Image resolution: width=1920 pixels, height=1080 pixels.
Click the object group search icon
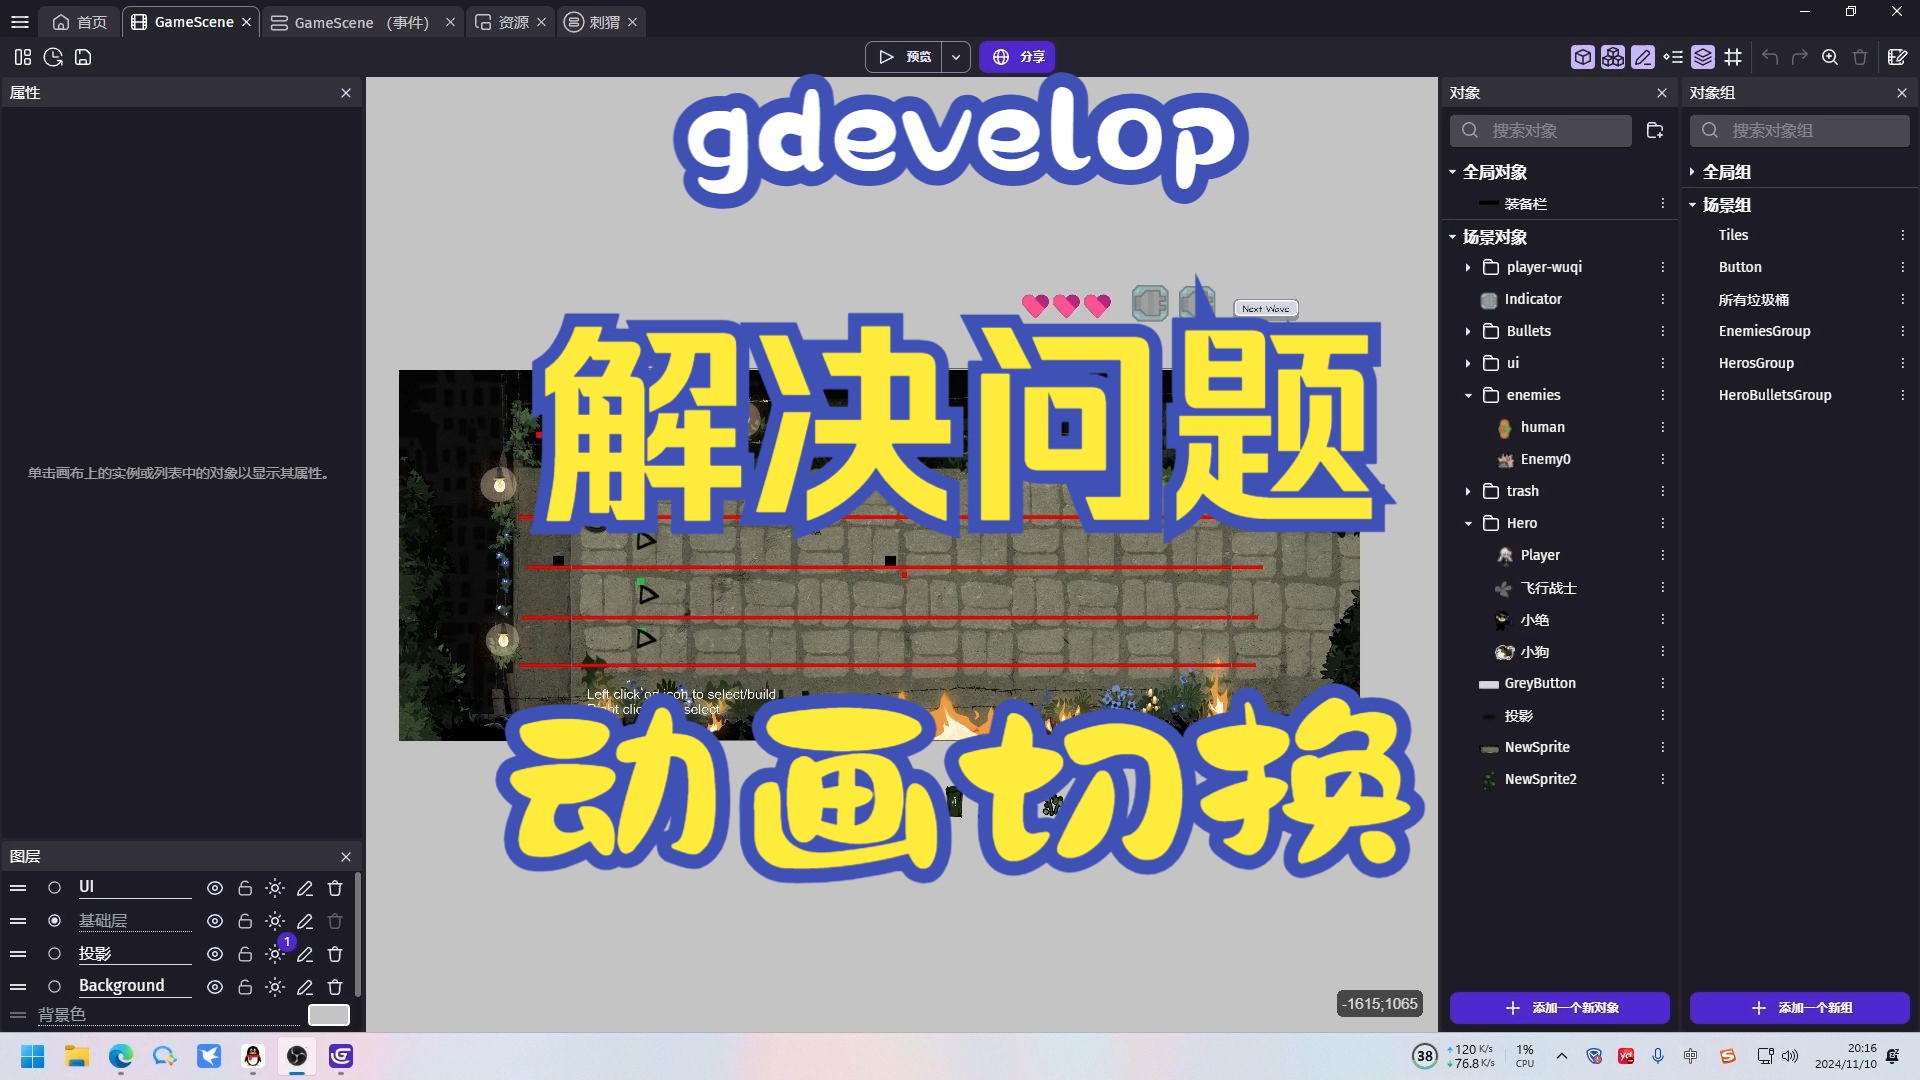[1712, 129]
